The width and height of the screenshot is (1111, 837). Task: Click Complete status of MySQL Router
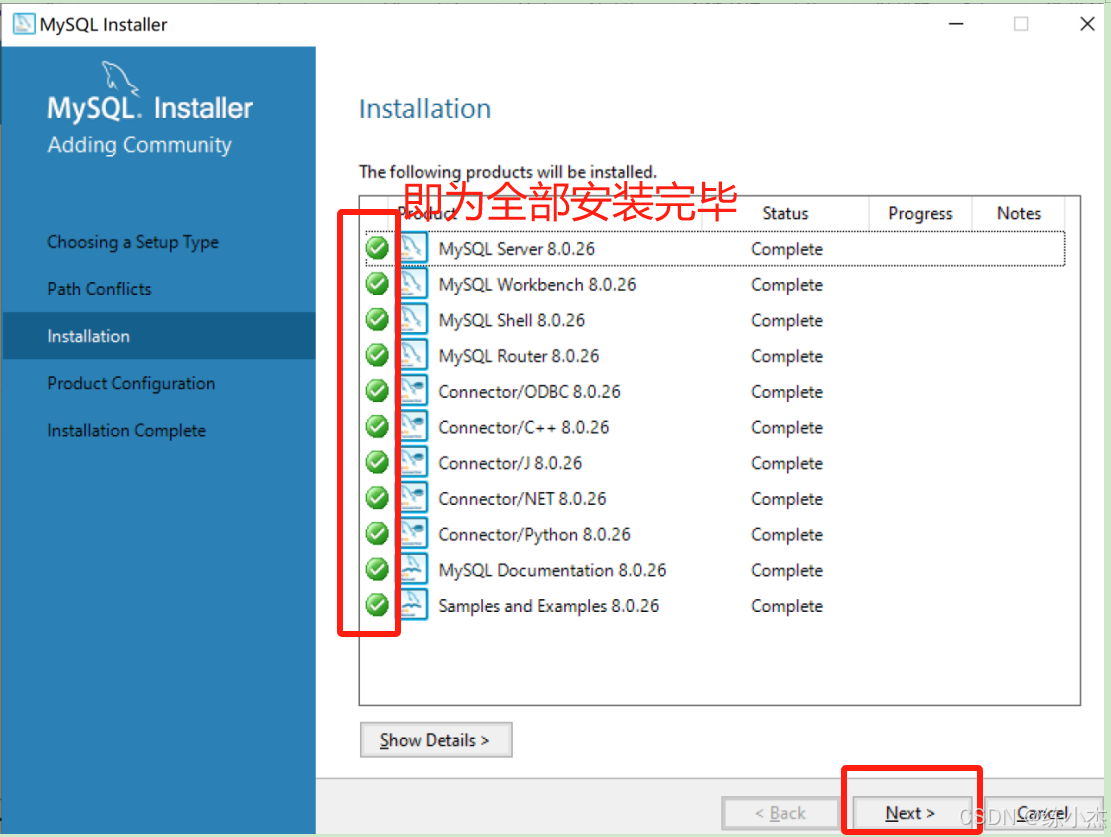pyautogui.click(x=786, y=356)
